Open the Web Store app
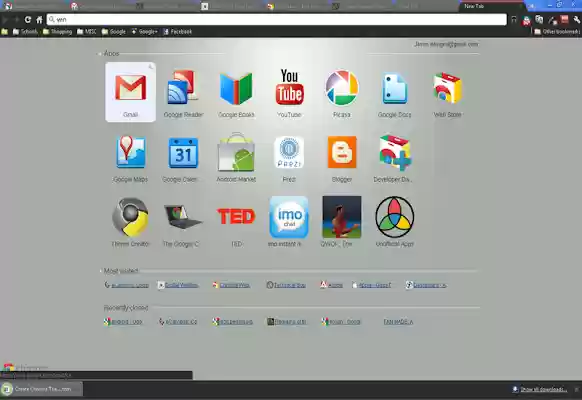 pos(447,93)
